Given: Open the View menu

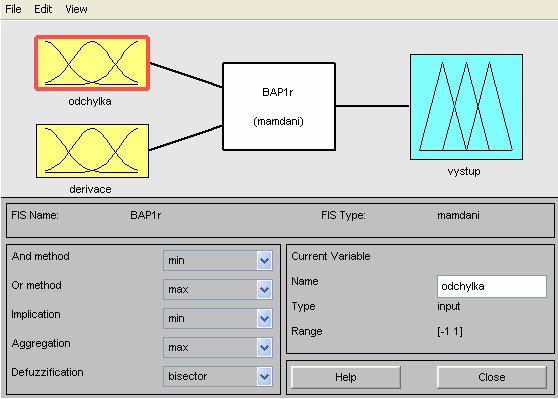Looking at the screenshot, I should tap(76, 9).
